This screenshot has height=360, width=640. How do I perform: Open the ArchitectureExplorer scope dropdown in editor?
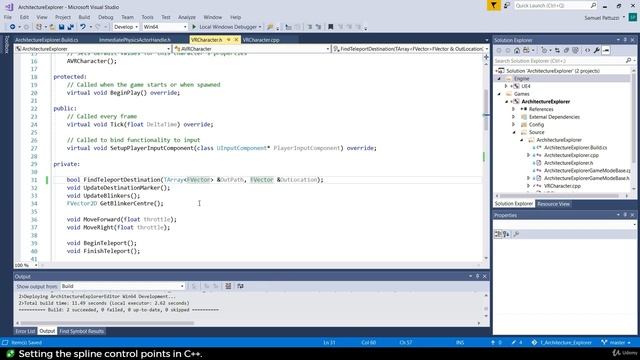tap(93, 49)
